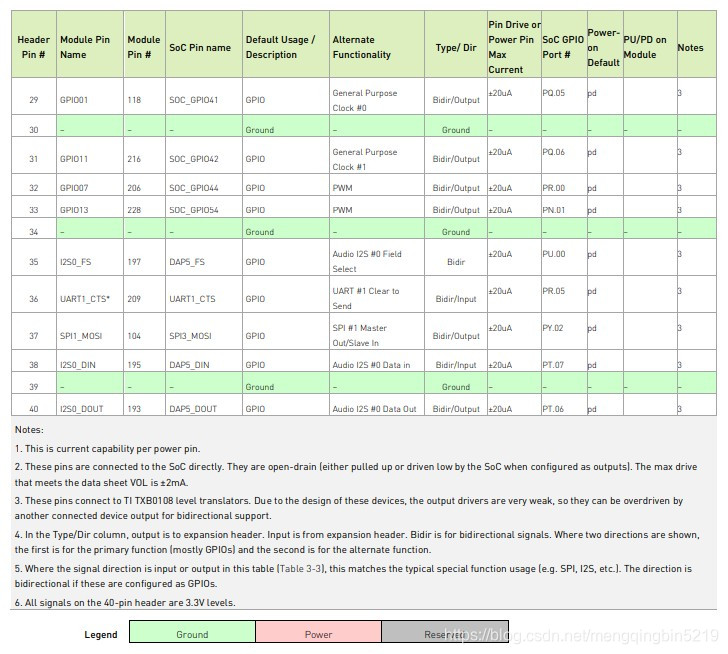Click module pin number 206
Screen dimensions: 728x654
pyautogui.click(x=134, y=188)
